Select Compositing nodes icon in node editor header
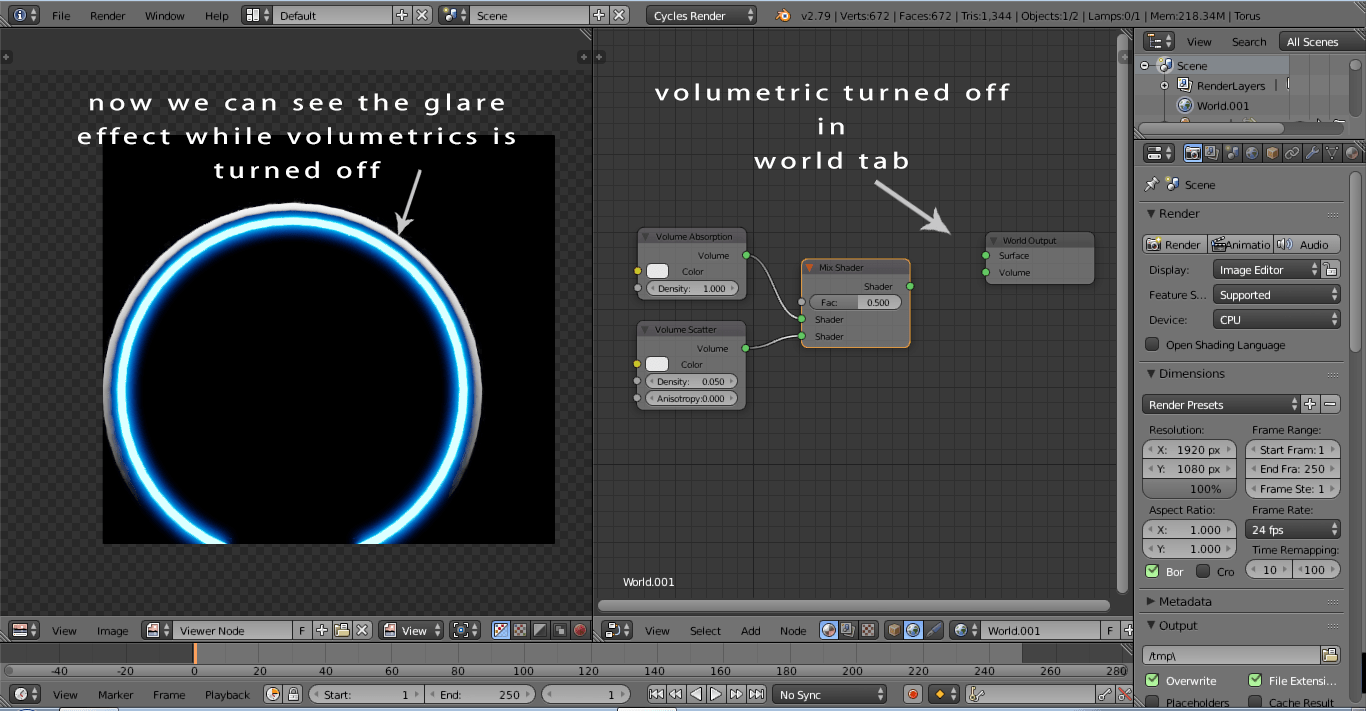 [846, 630]
